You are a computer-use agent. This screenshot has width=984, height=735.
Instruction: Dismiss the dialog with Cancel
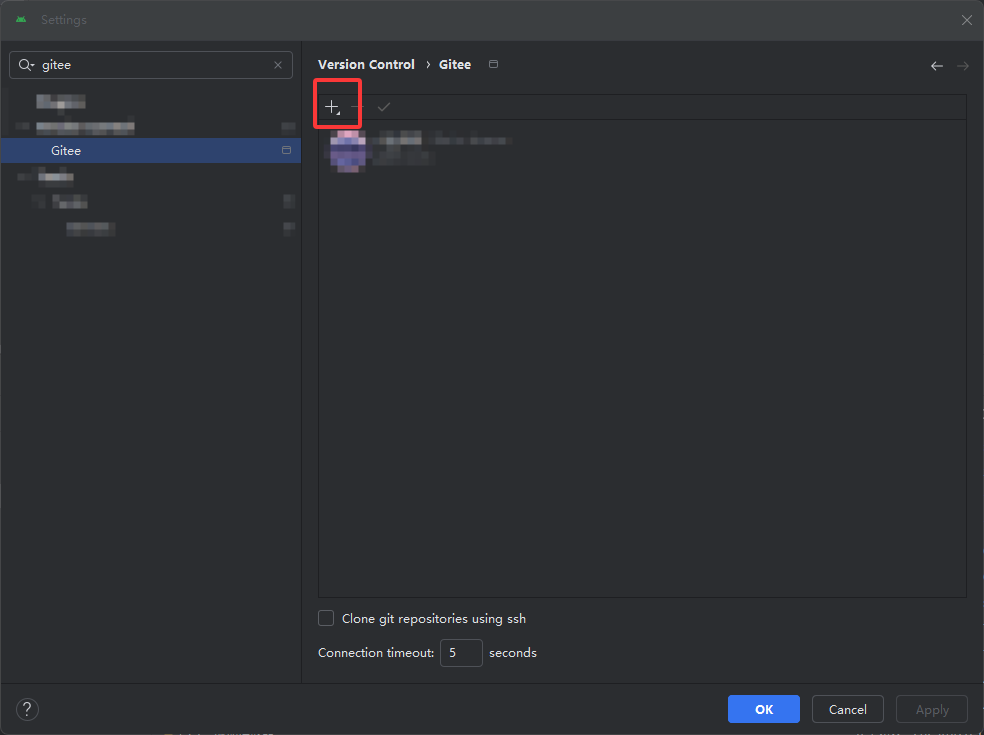847,709
